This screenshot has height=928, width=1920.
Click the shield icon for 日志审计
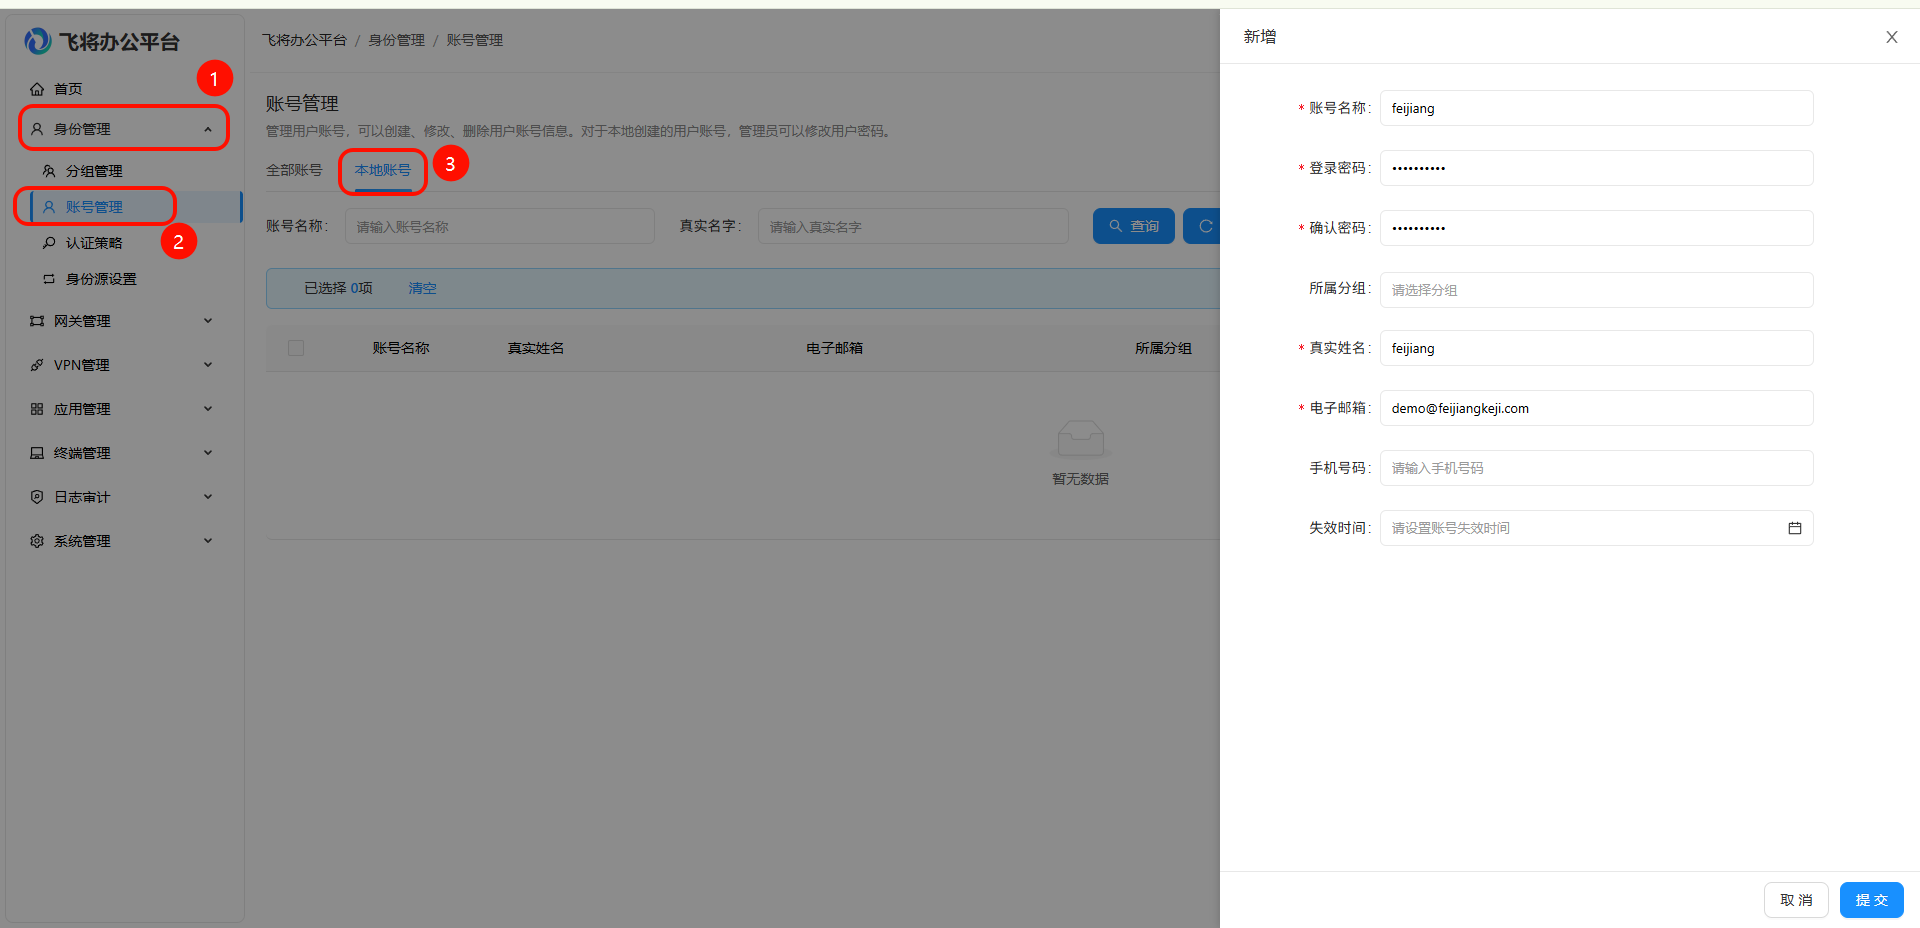tap(37, 497)
